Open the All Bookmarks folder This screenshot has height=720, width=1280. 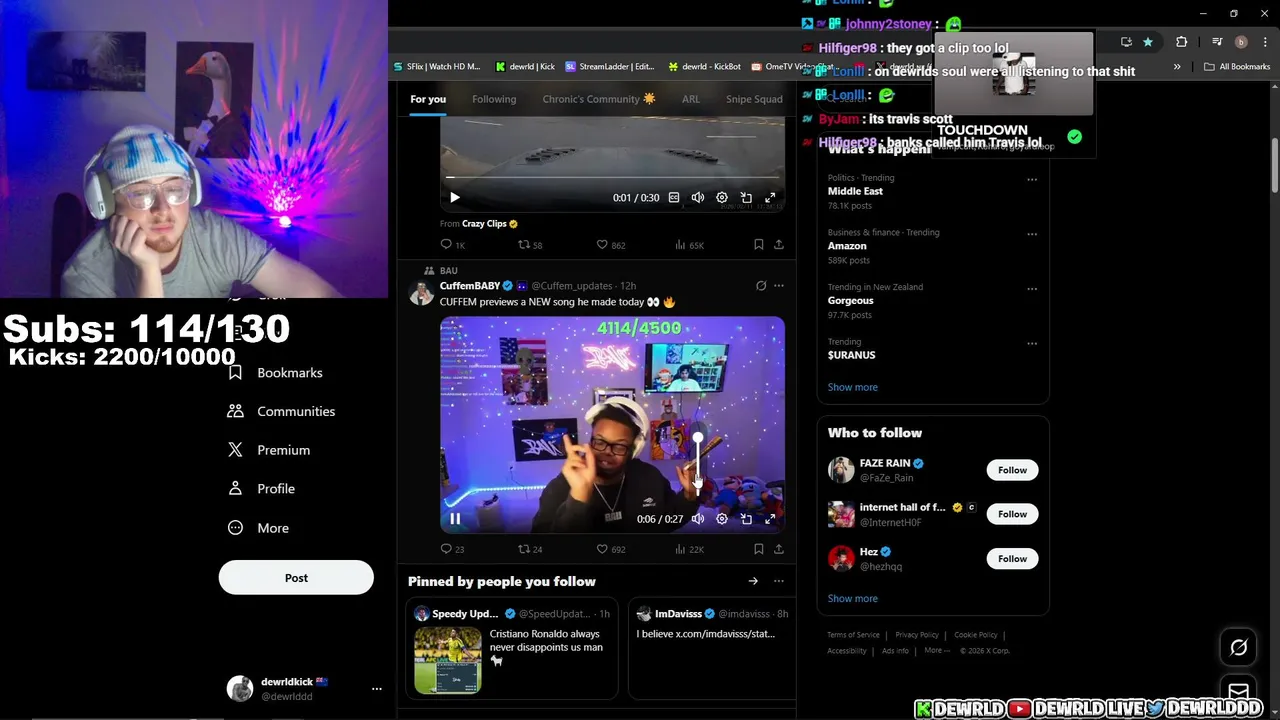click(x=1237, y=67)
